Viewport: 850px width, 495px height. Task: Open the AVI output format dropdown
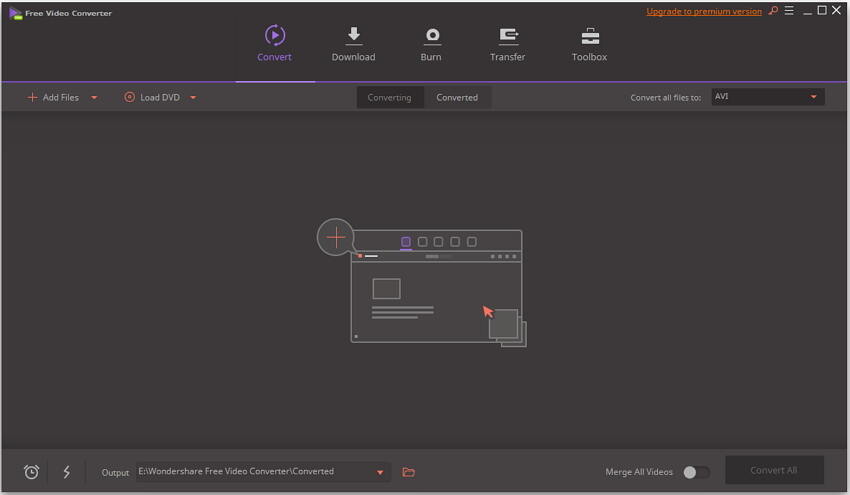pos(768,97)
